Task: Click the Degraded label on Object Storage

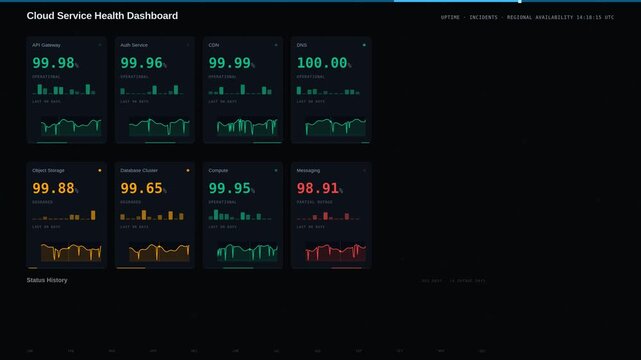Action: coord(43,202)
